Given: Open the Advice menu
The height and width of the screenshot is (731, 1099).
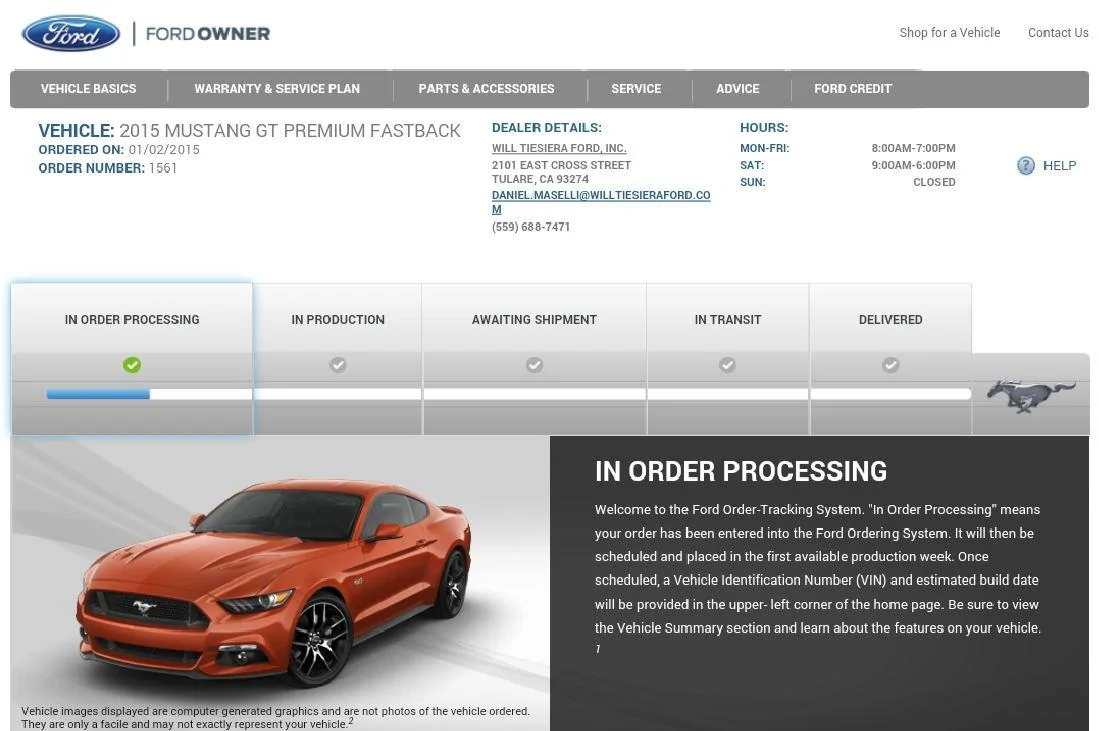Looking at the screenshot, I should [x=738, y=89].
